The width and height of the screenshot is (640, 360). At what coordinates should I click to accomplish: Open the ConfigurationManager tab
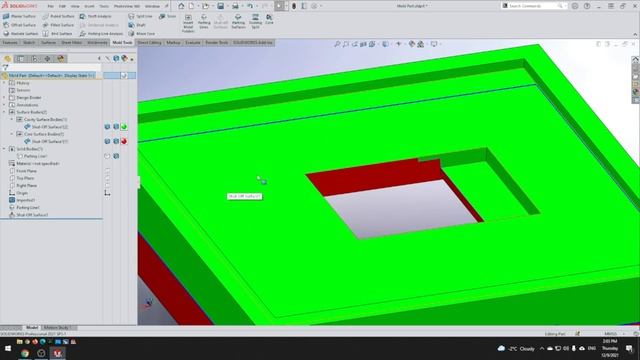(x=34, y=58)
